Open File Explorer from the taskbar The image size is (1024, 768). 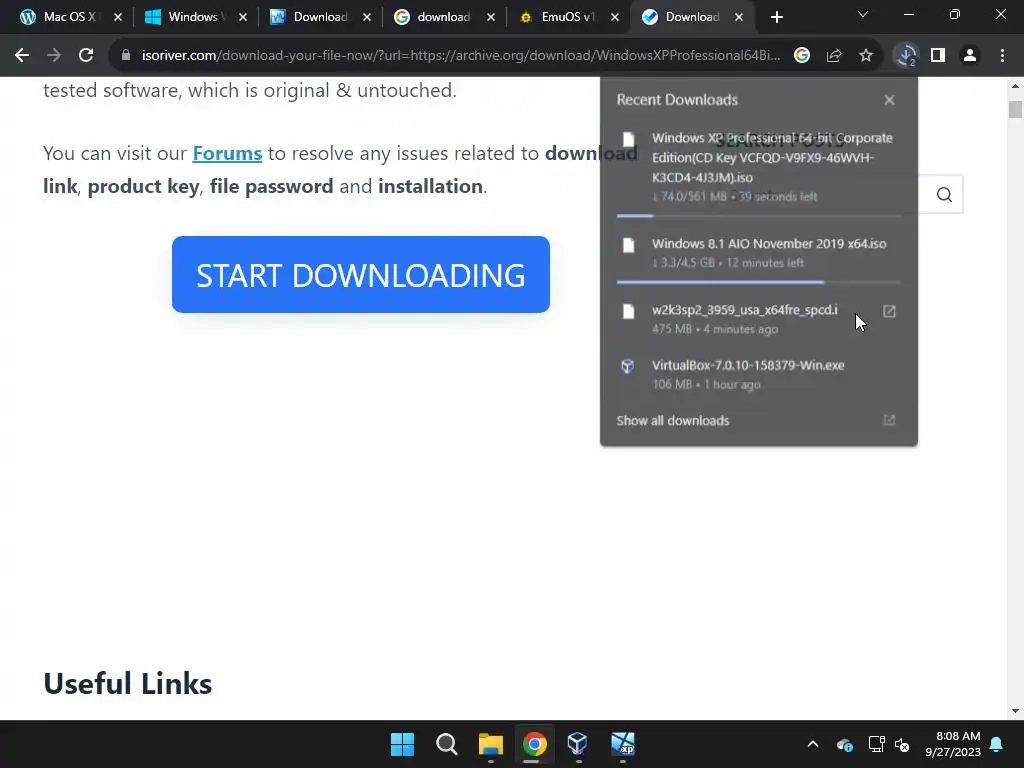(490, 744)
